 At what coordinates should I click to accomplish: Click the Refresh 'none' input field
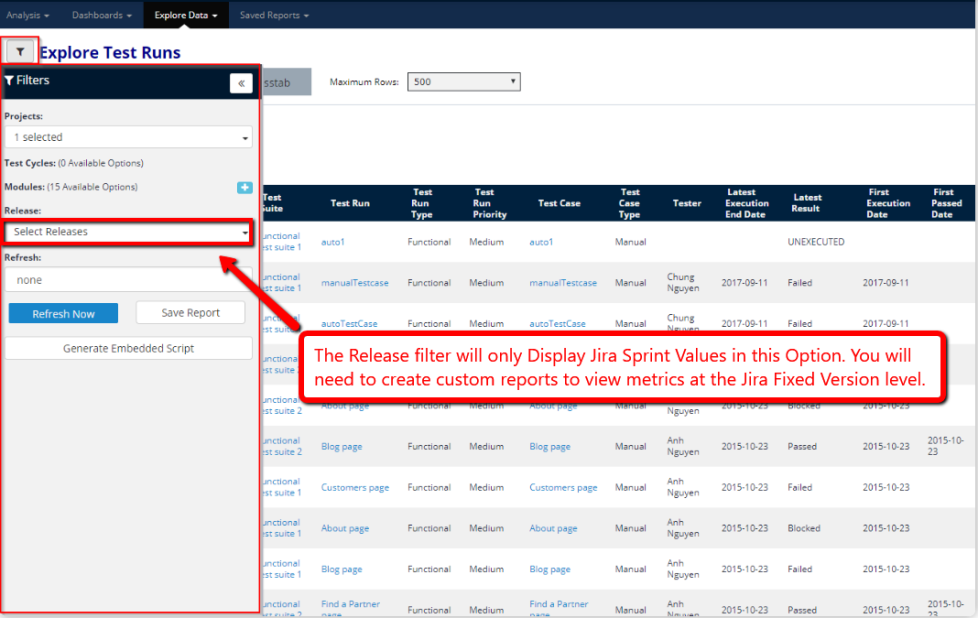tap(128, 279)
